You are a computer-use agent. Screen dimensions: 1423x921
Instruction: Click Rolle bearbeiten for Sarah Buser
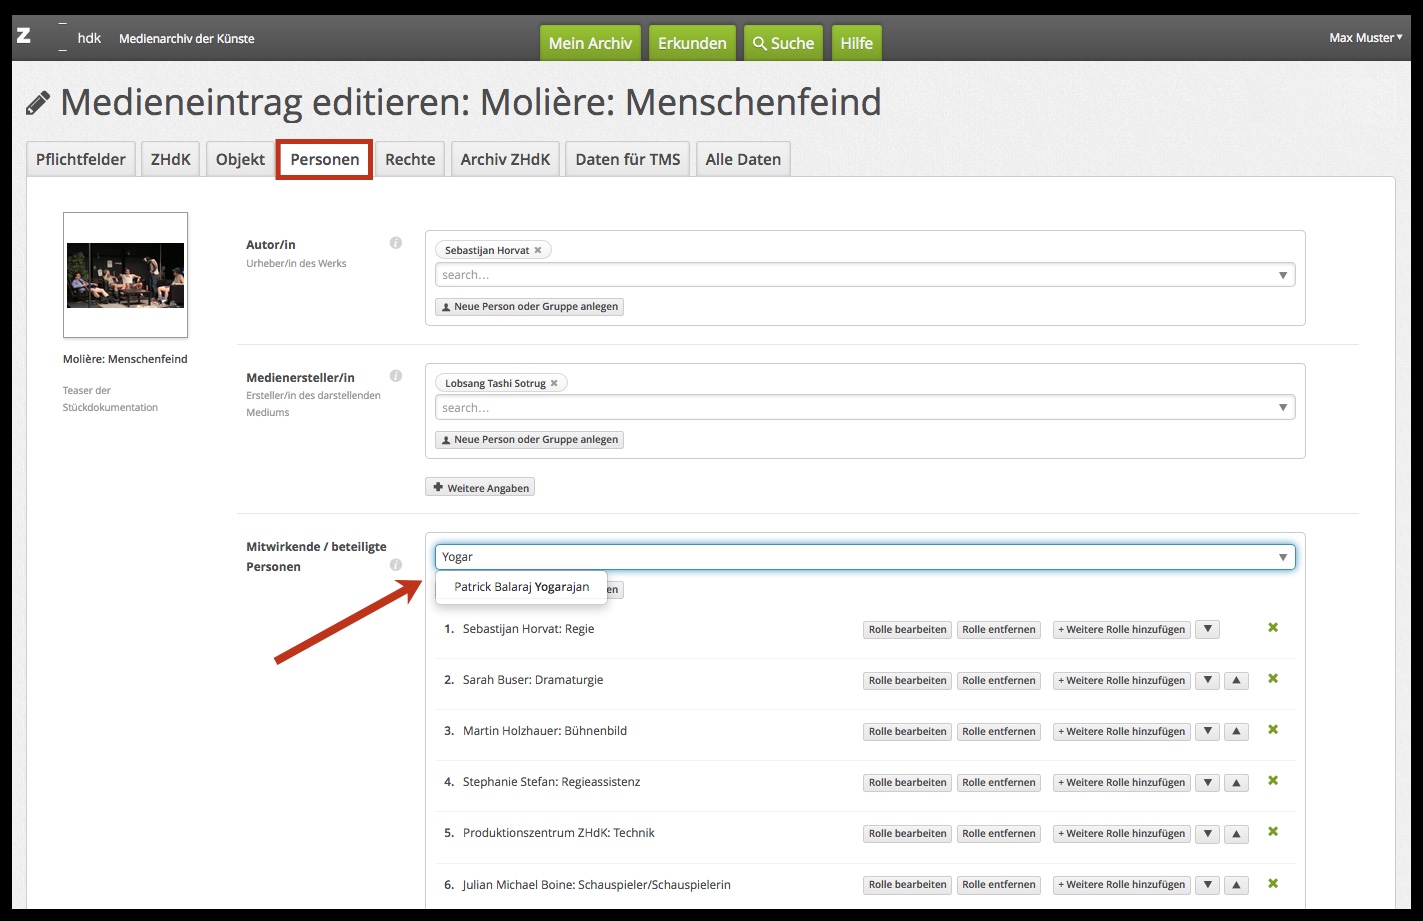(907, 681)
